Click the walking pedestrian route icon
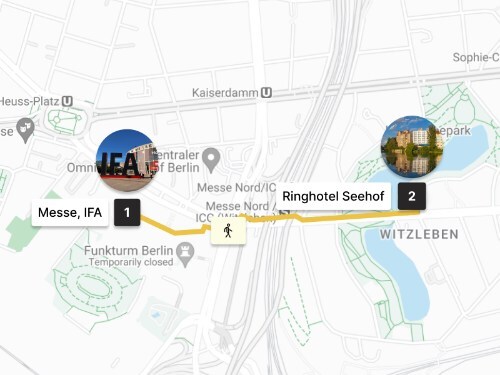The height and width of the screenshot is (375, 500). pyautogui.click(x=228, y=231)
